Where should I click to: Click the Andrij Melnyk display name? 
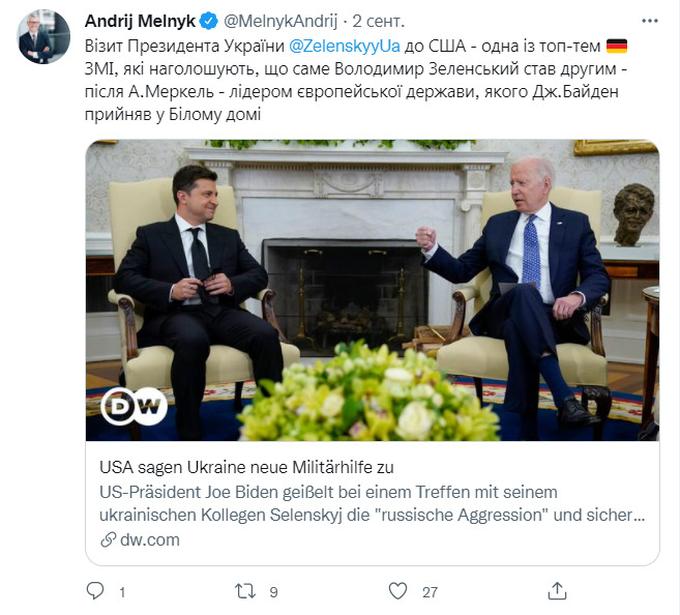click(140, 21)
